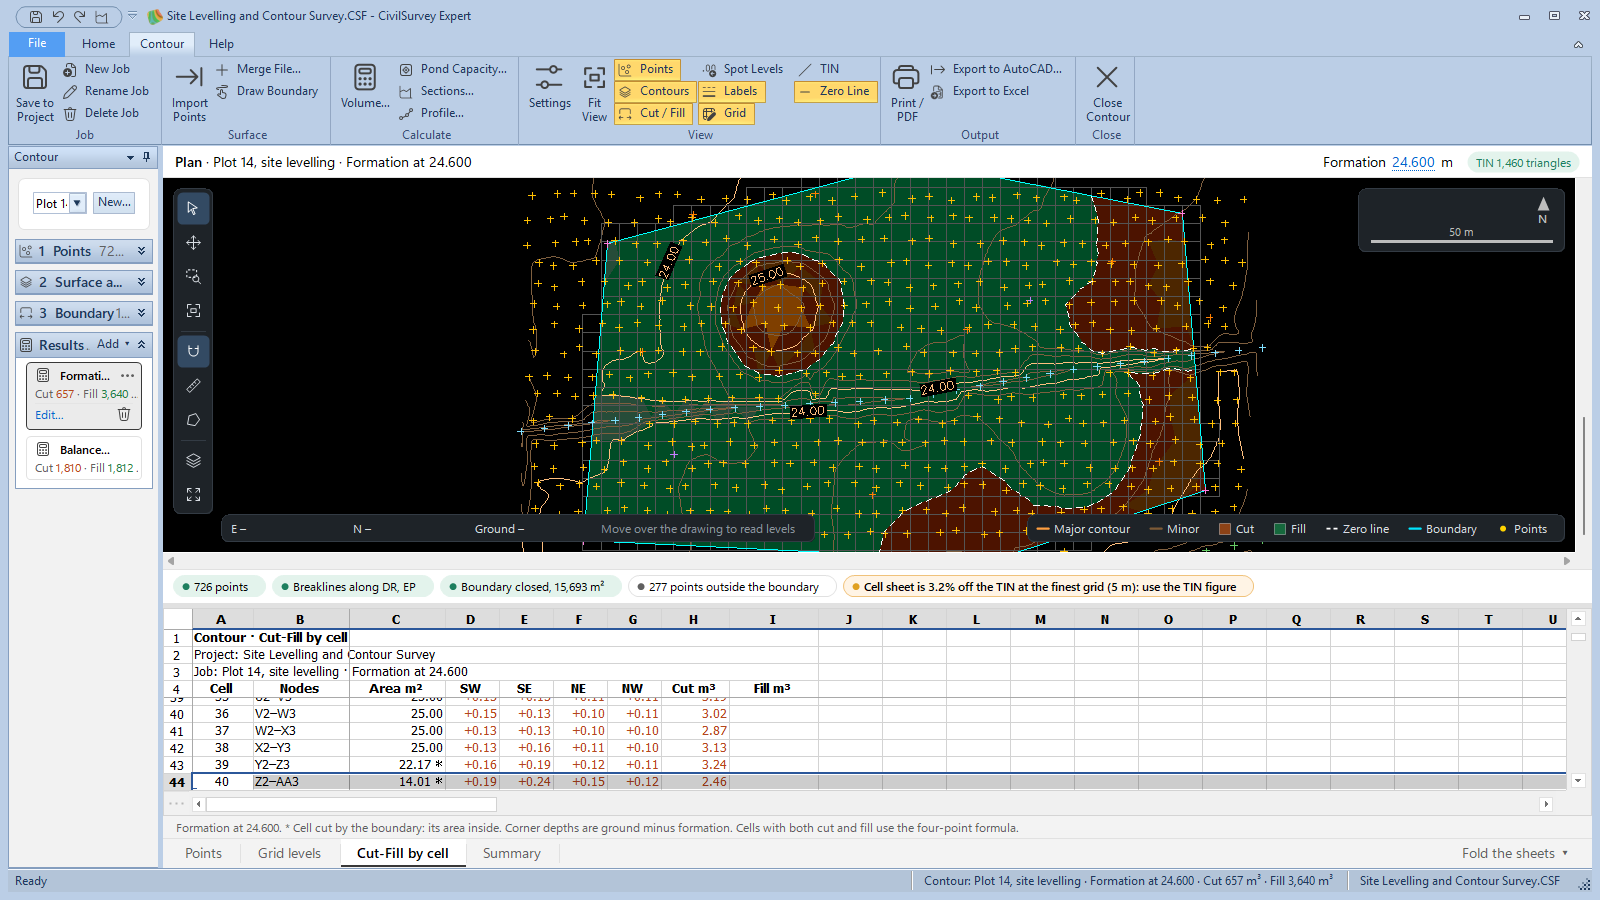This screenshot has height=900, width=1600.
Task: Turn on the TIN view option
Action: click(x=820, y=69)
